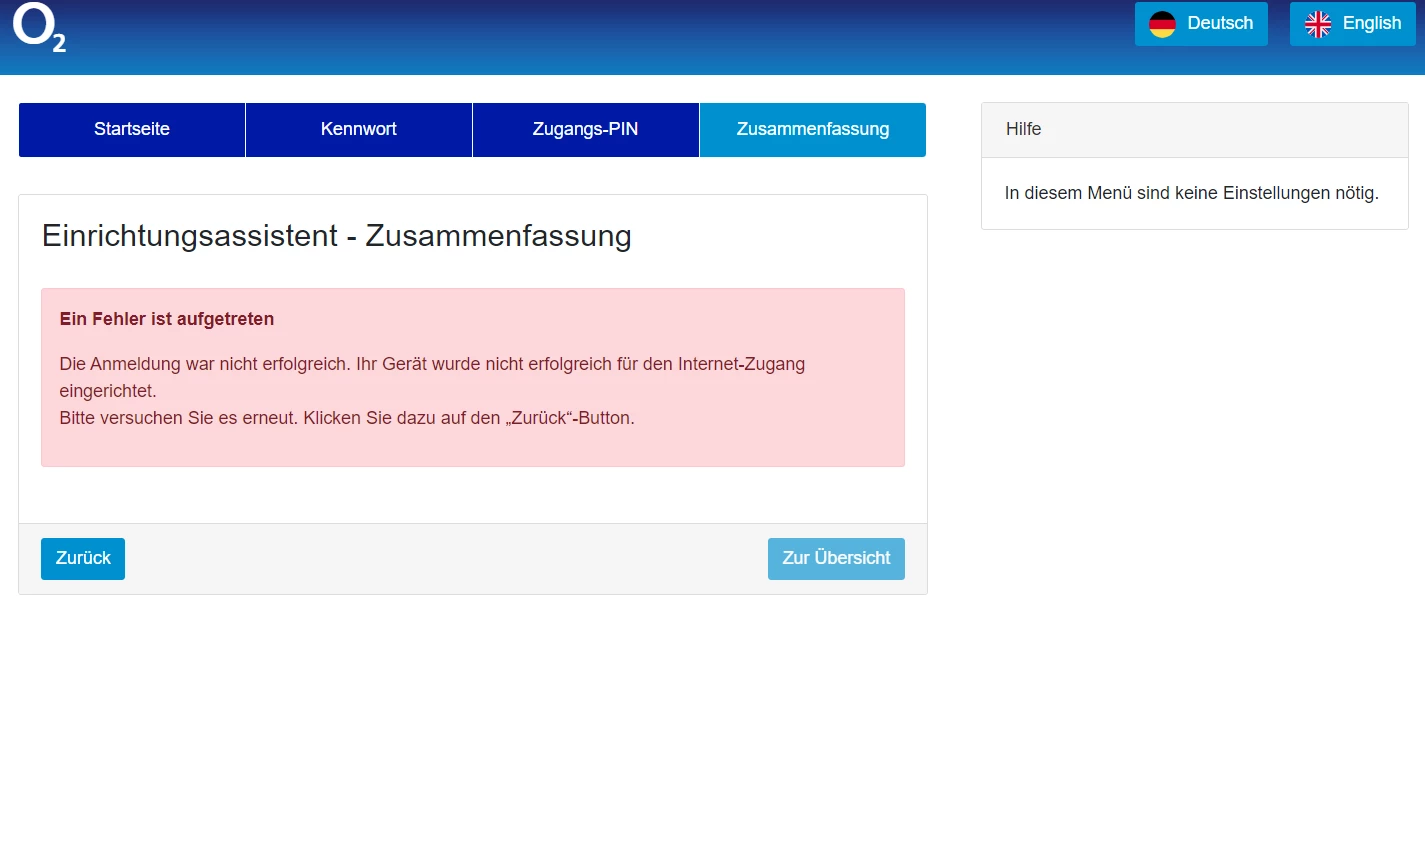This screenshot has height=844, width=1425.
Task: Click the UK flag icon
Action: tap(1318, 24)
